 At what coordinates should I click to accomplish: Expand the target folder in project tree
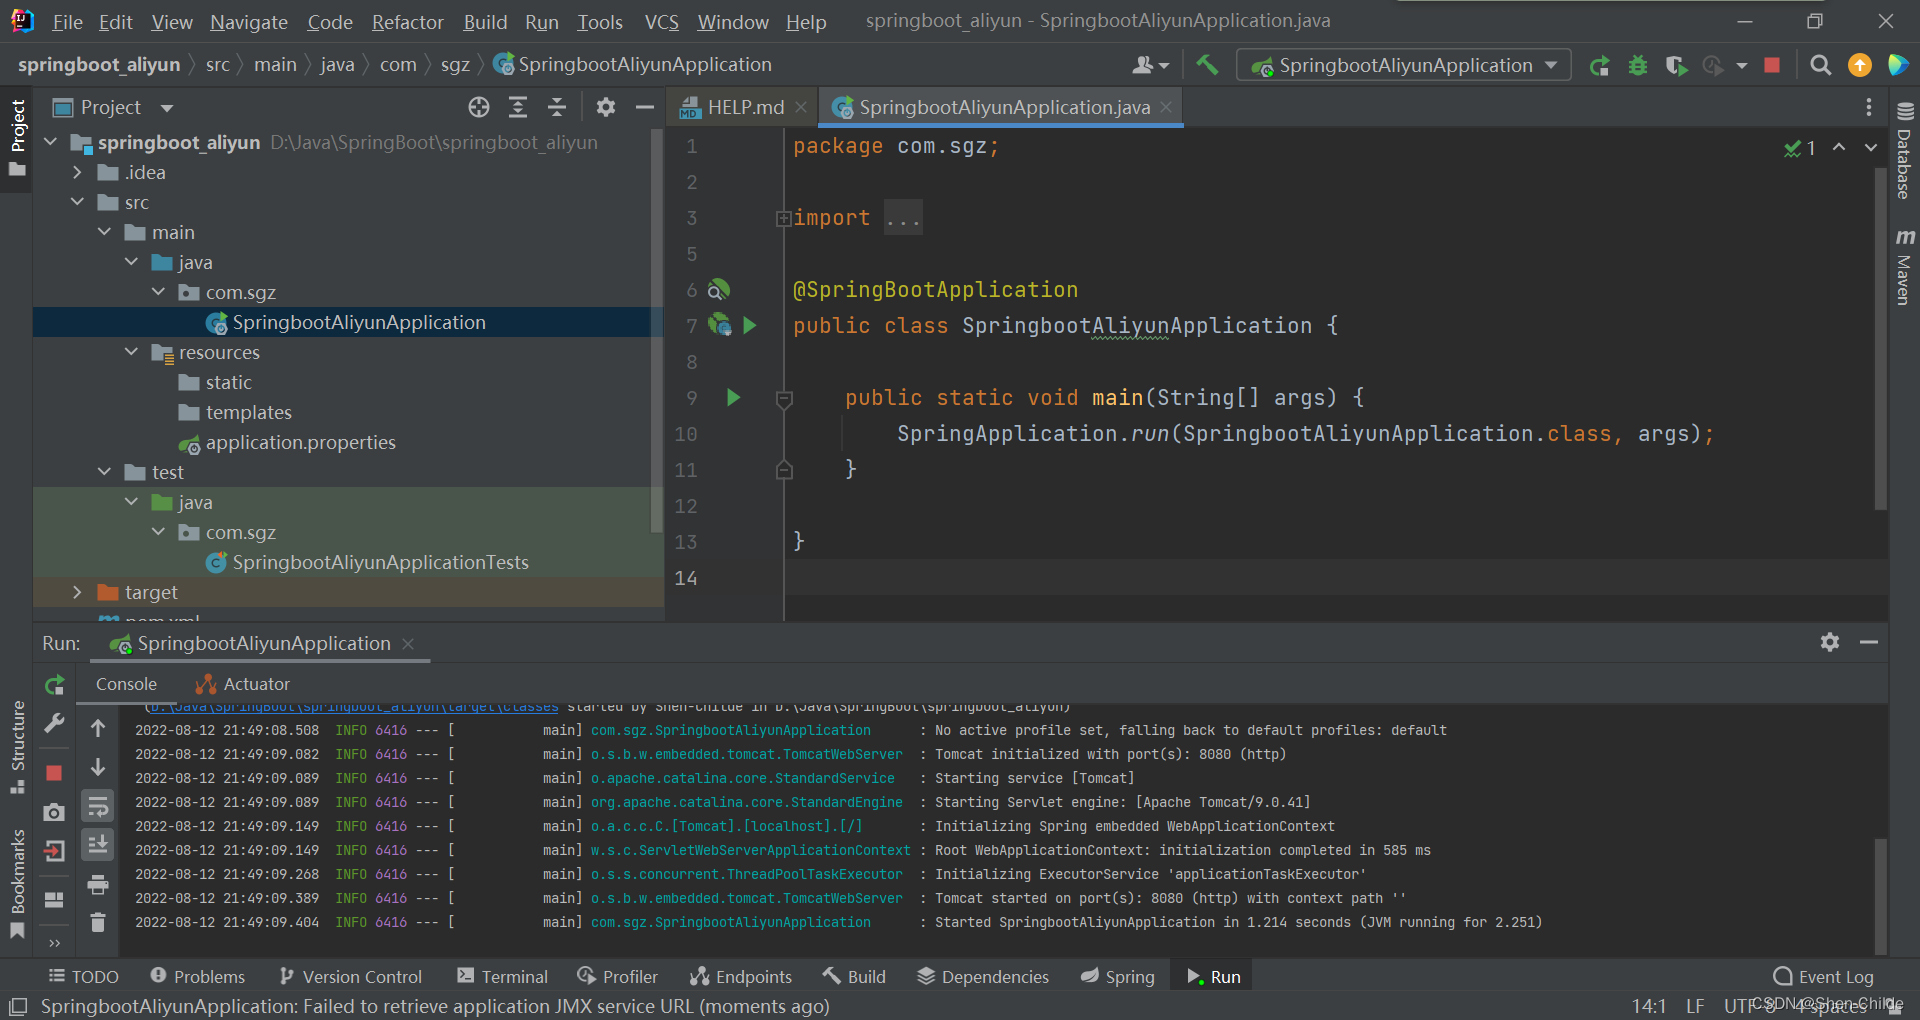[77, 592]
